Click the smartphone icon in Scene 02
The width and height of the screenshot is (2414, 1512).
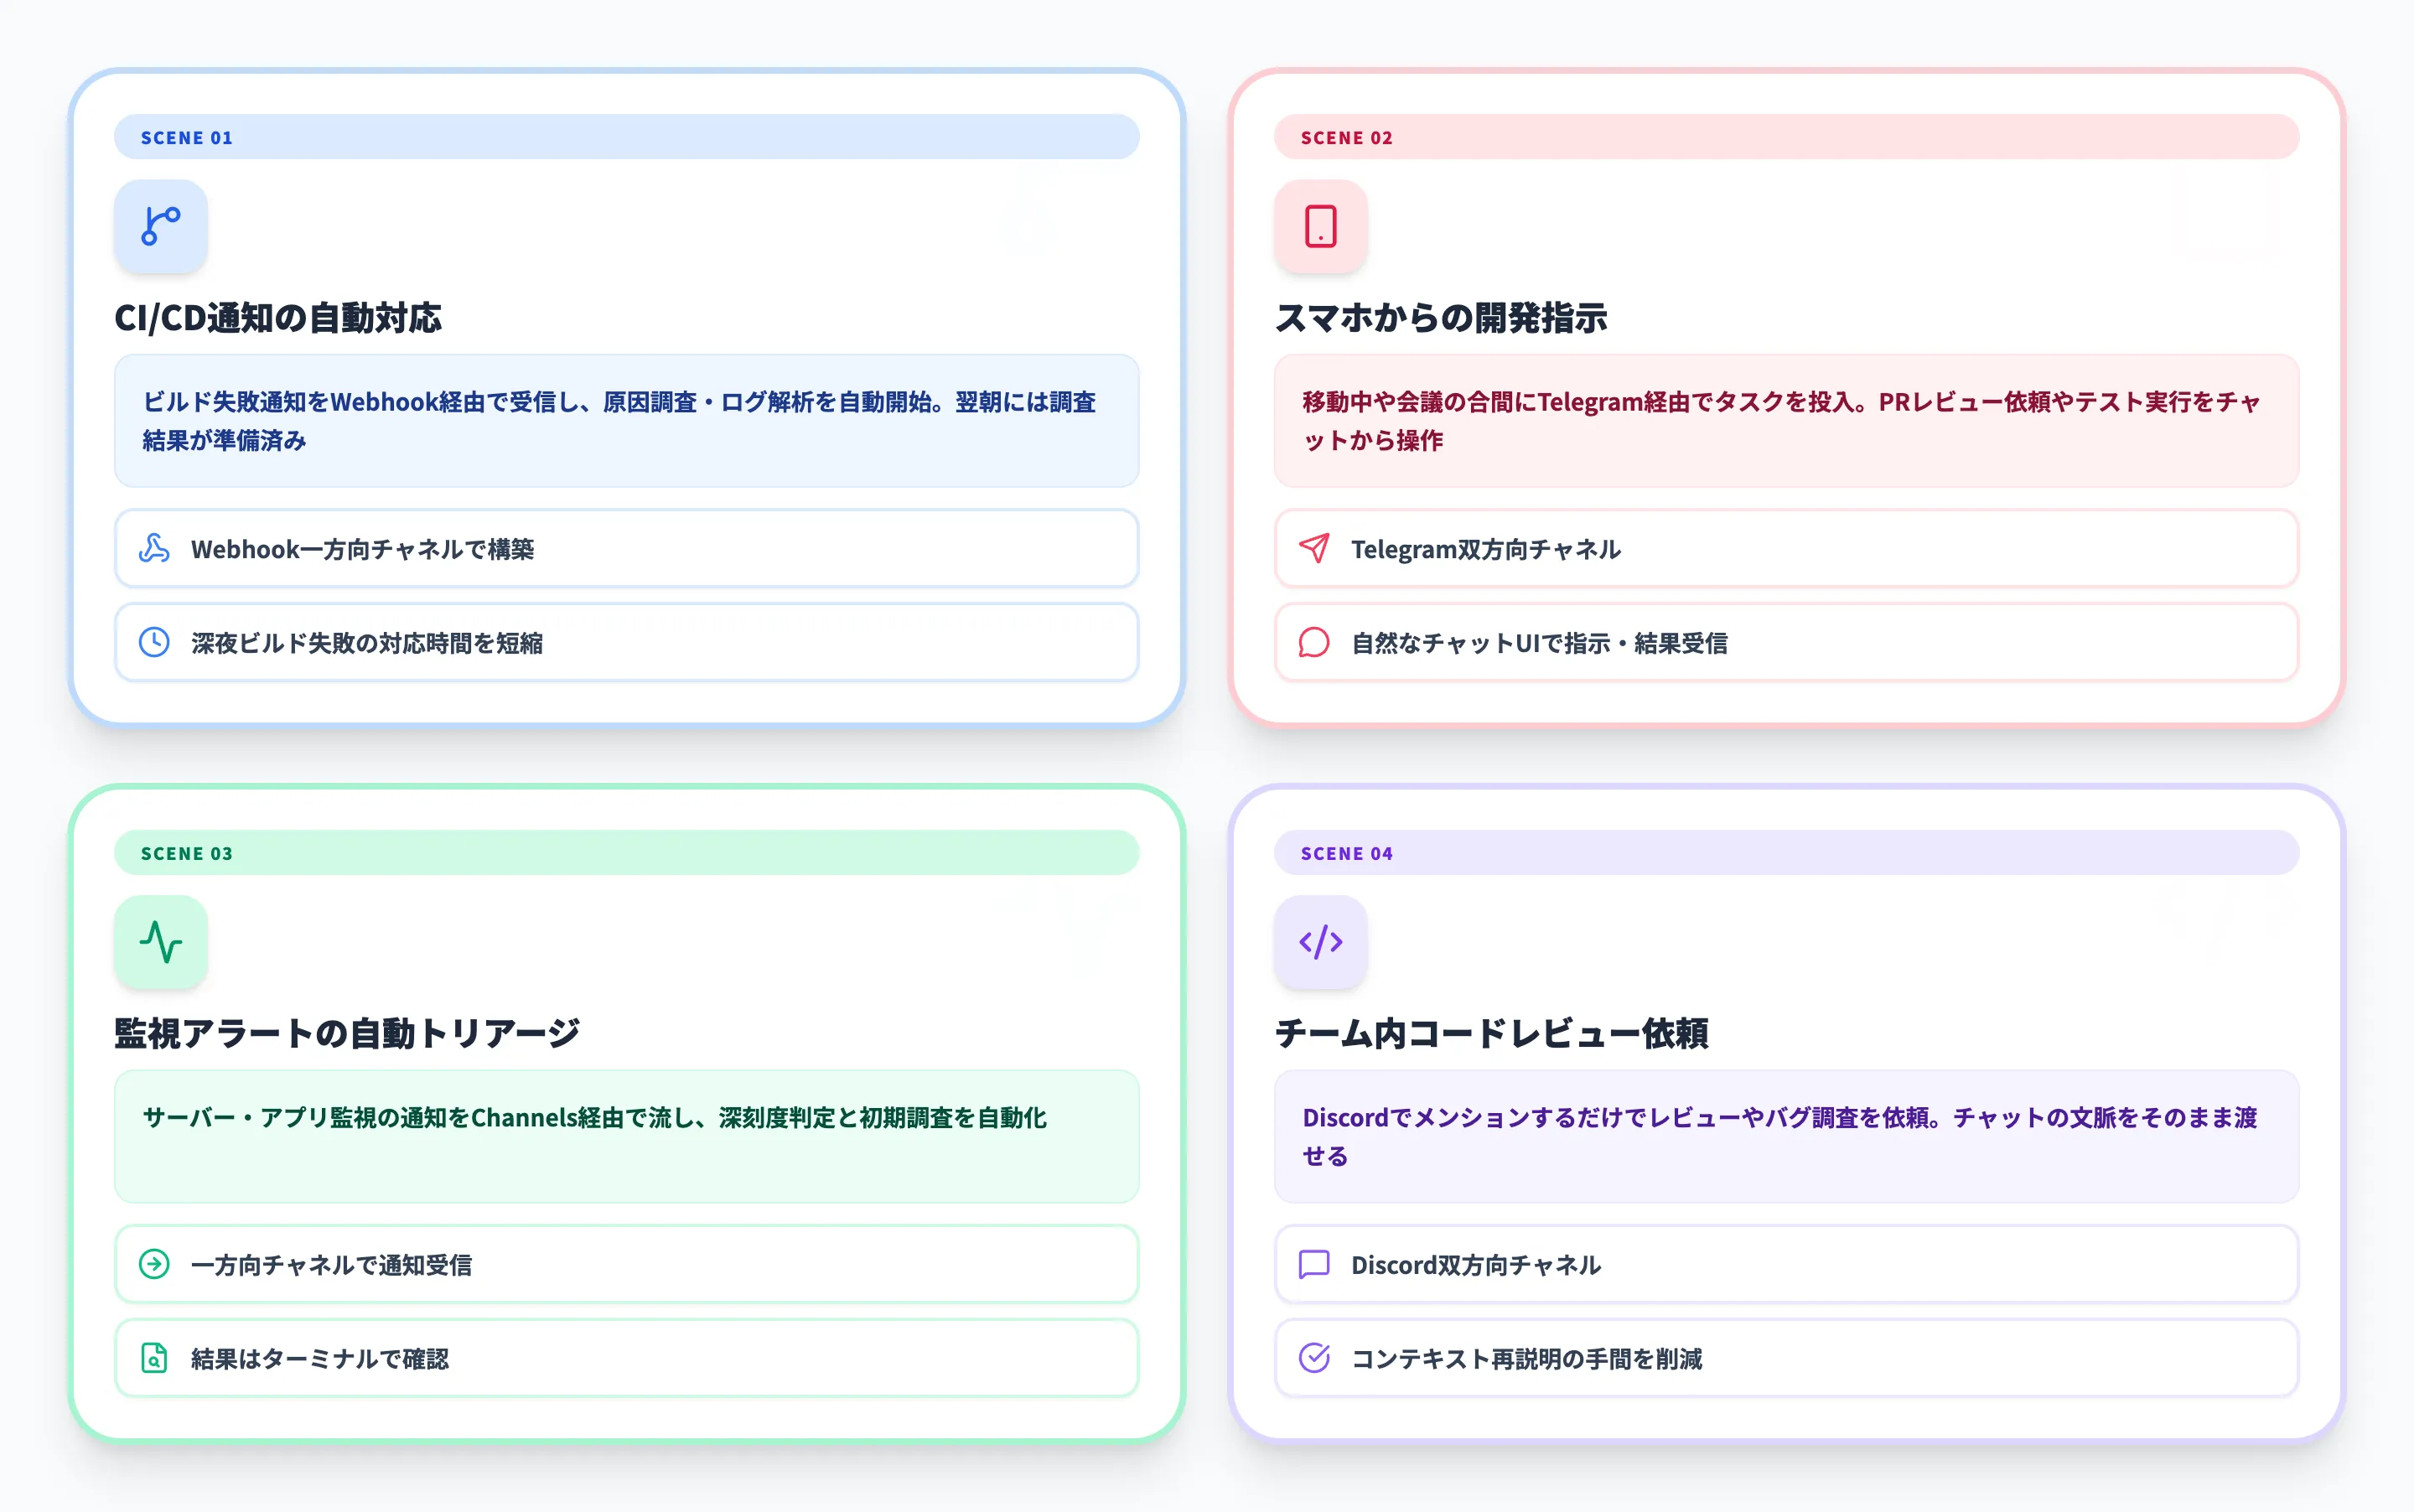click(1320, 226)
